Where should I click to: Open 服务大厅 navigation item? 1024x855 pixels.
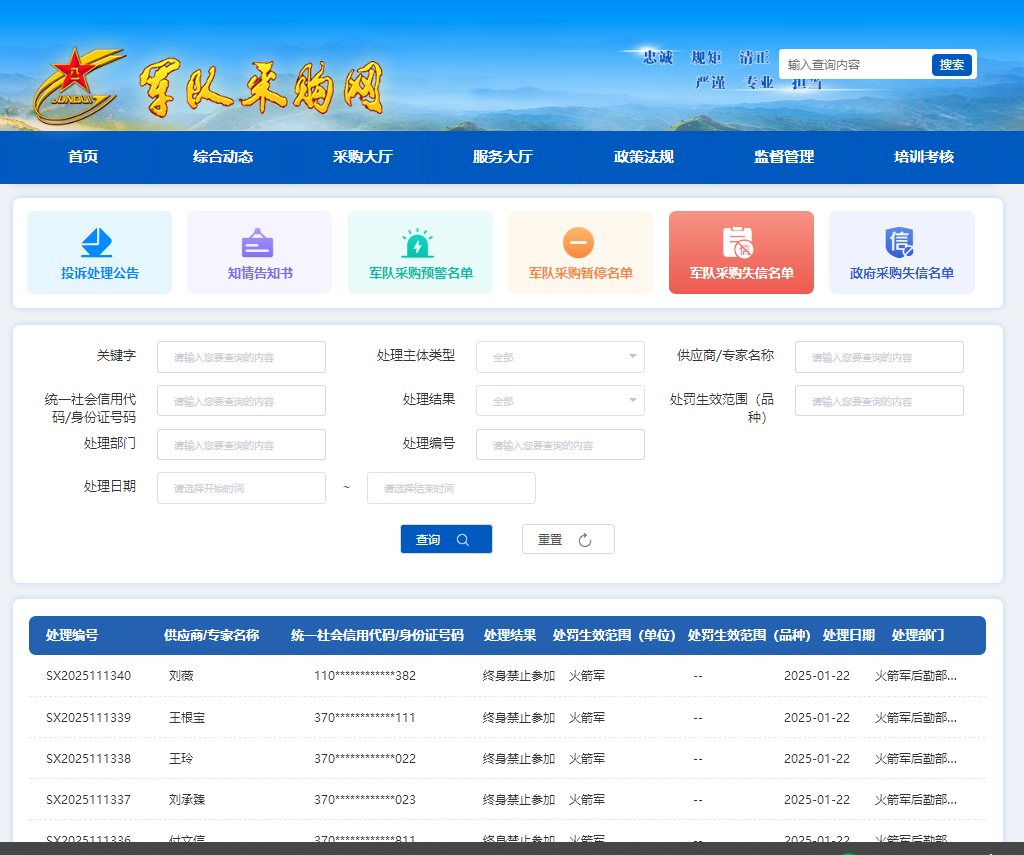pos(503,157)
